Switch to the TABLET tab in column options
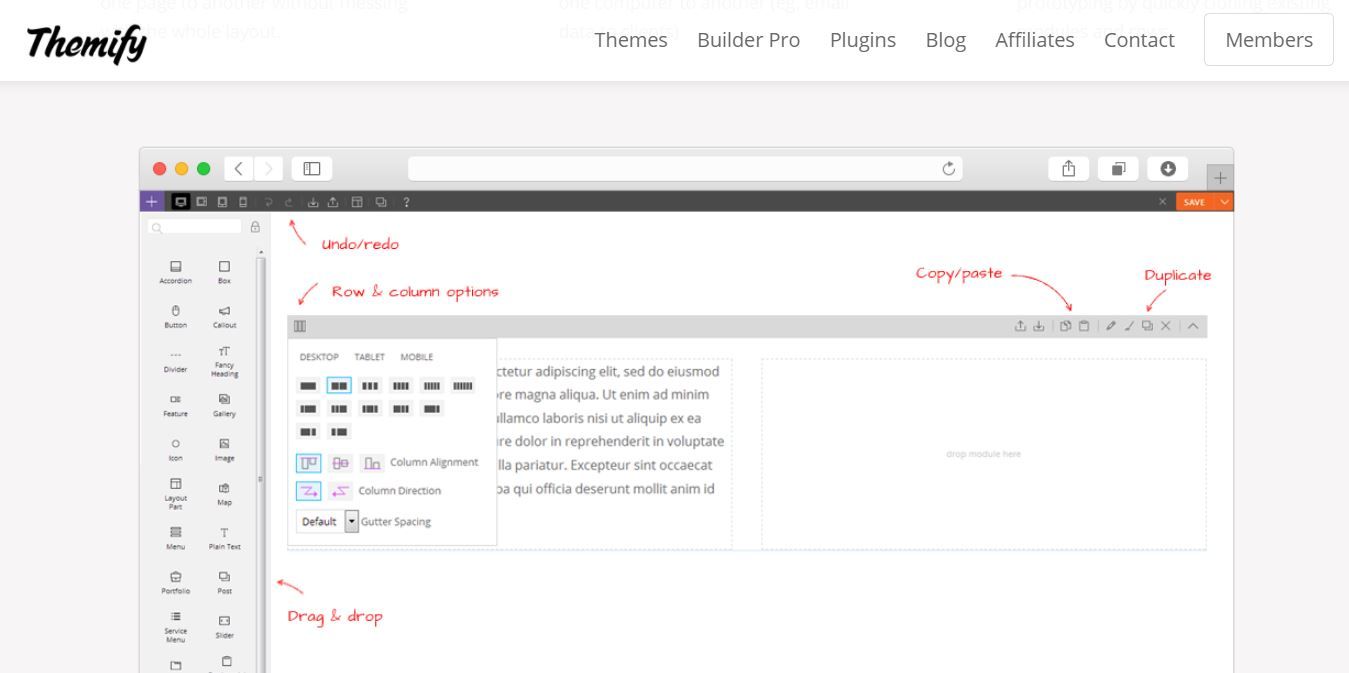The width and height of the screenshot is (1349, 673). click(370, 357)
